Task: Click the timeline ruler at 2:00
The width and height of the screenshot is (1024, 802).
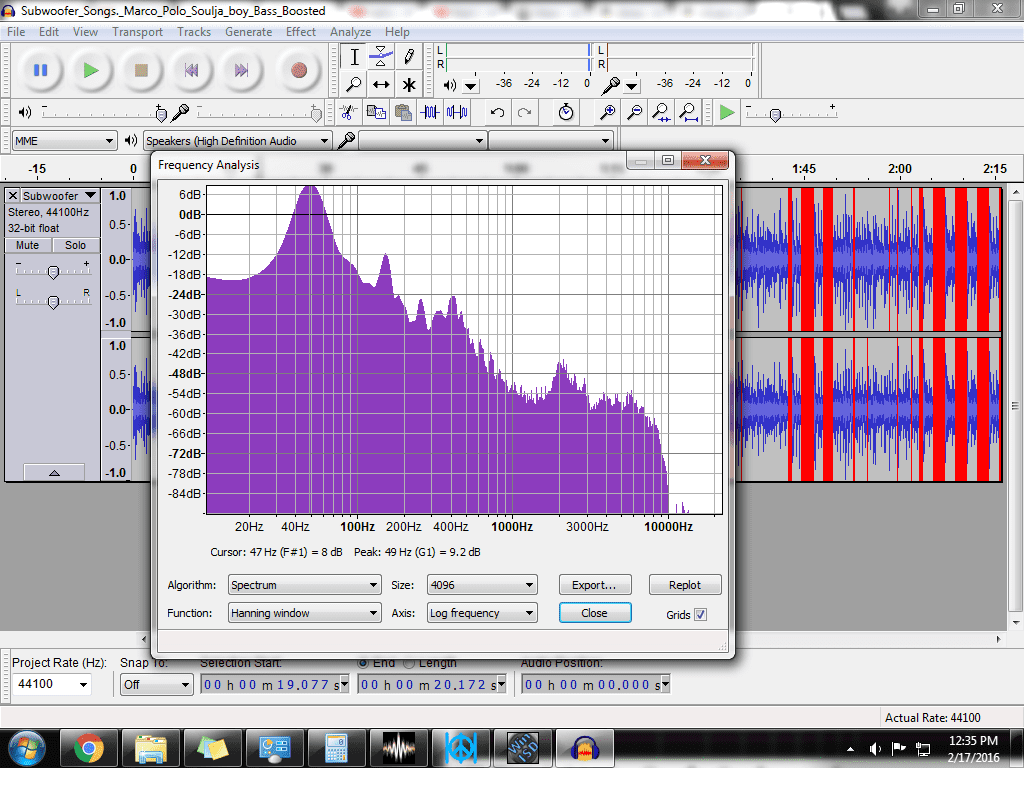Action: click(899, 169)
